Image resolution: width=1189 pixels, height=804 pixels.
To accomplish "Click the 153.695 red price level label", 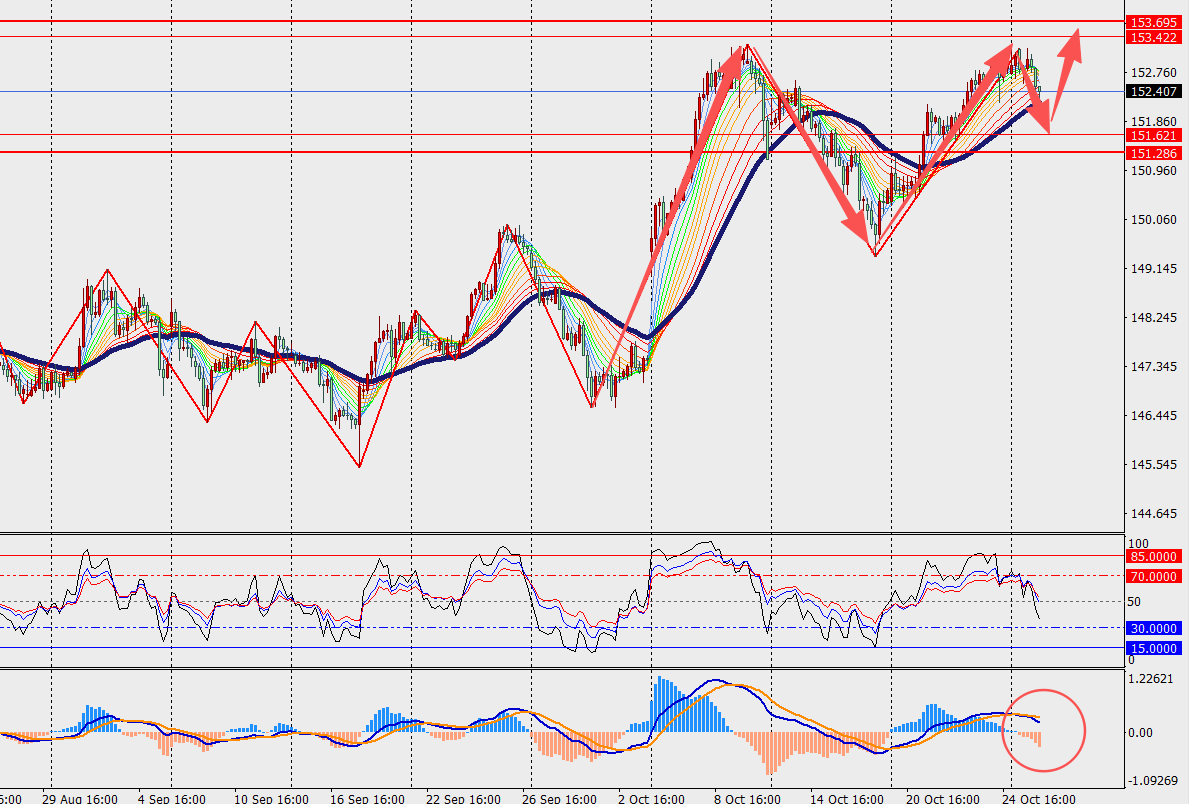I will pyautogui.click(x=1155, y=21).
